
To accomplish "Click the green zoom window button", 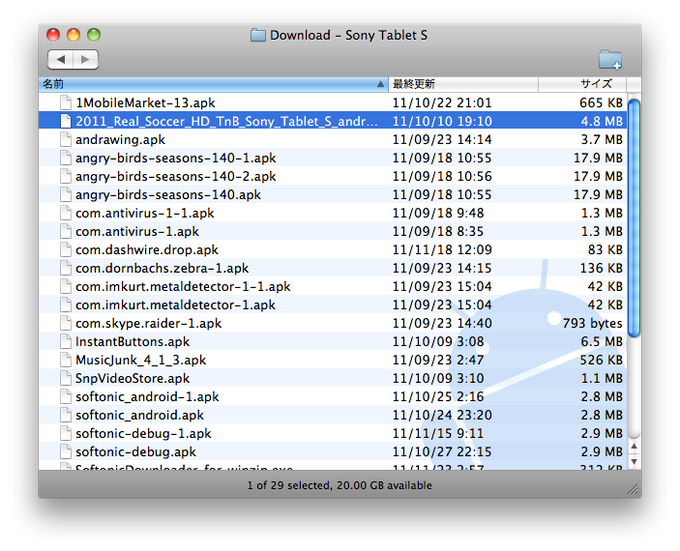I will pyautogui.click(x=94, y=35).
